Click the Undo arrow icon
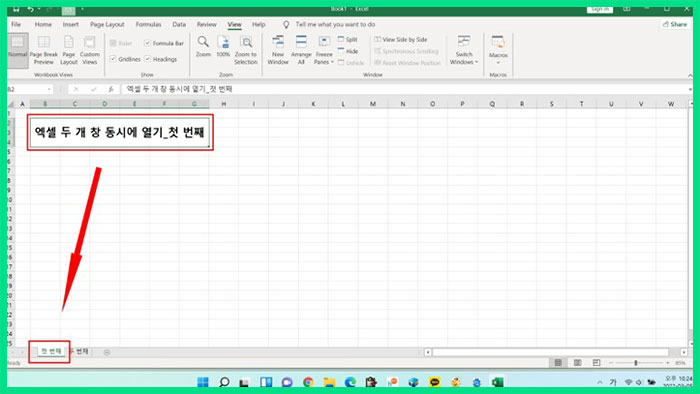This screenshot has width=700, height=394. [x=30, y=9]
